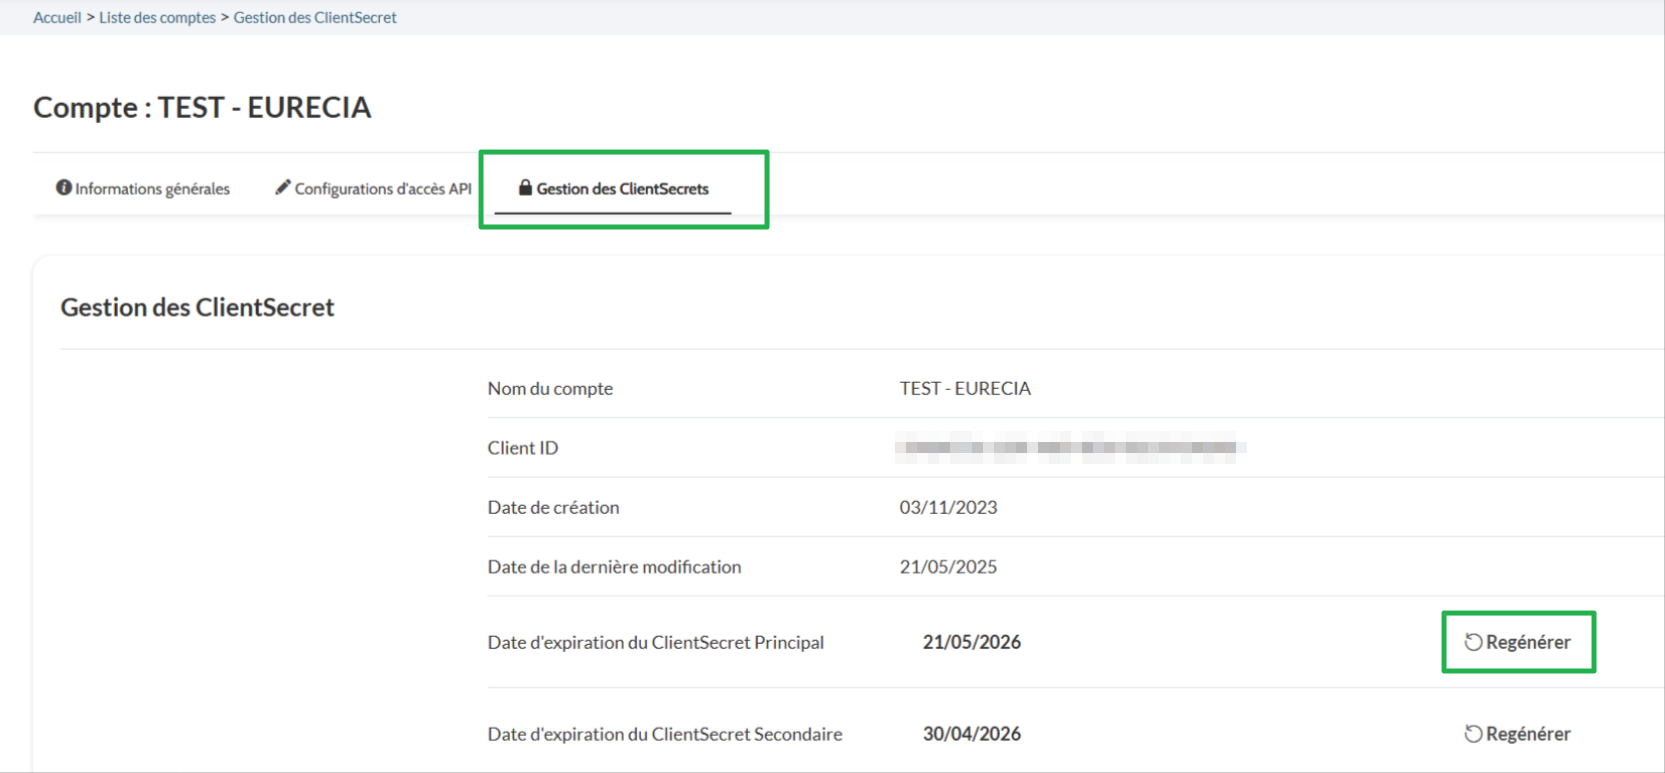
Task: Switch to the Configurations d'accès API tab
Action: point(382,189)
